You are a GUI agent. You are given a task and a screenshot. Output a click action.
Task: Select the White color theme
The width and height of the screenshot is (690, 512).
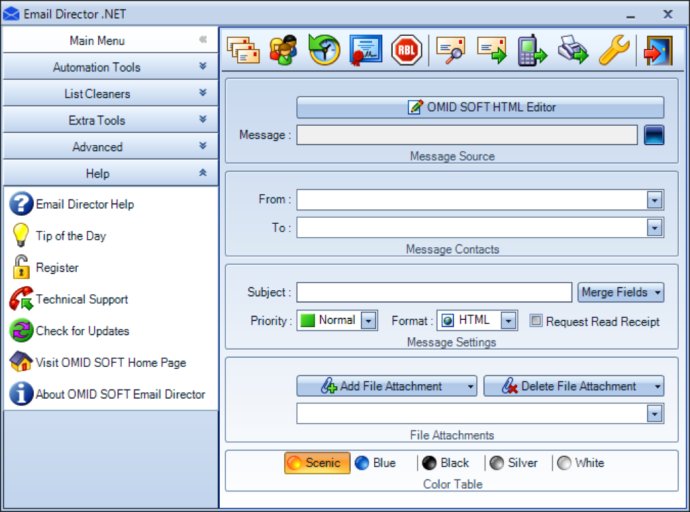[581, 463]
